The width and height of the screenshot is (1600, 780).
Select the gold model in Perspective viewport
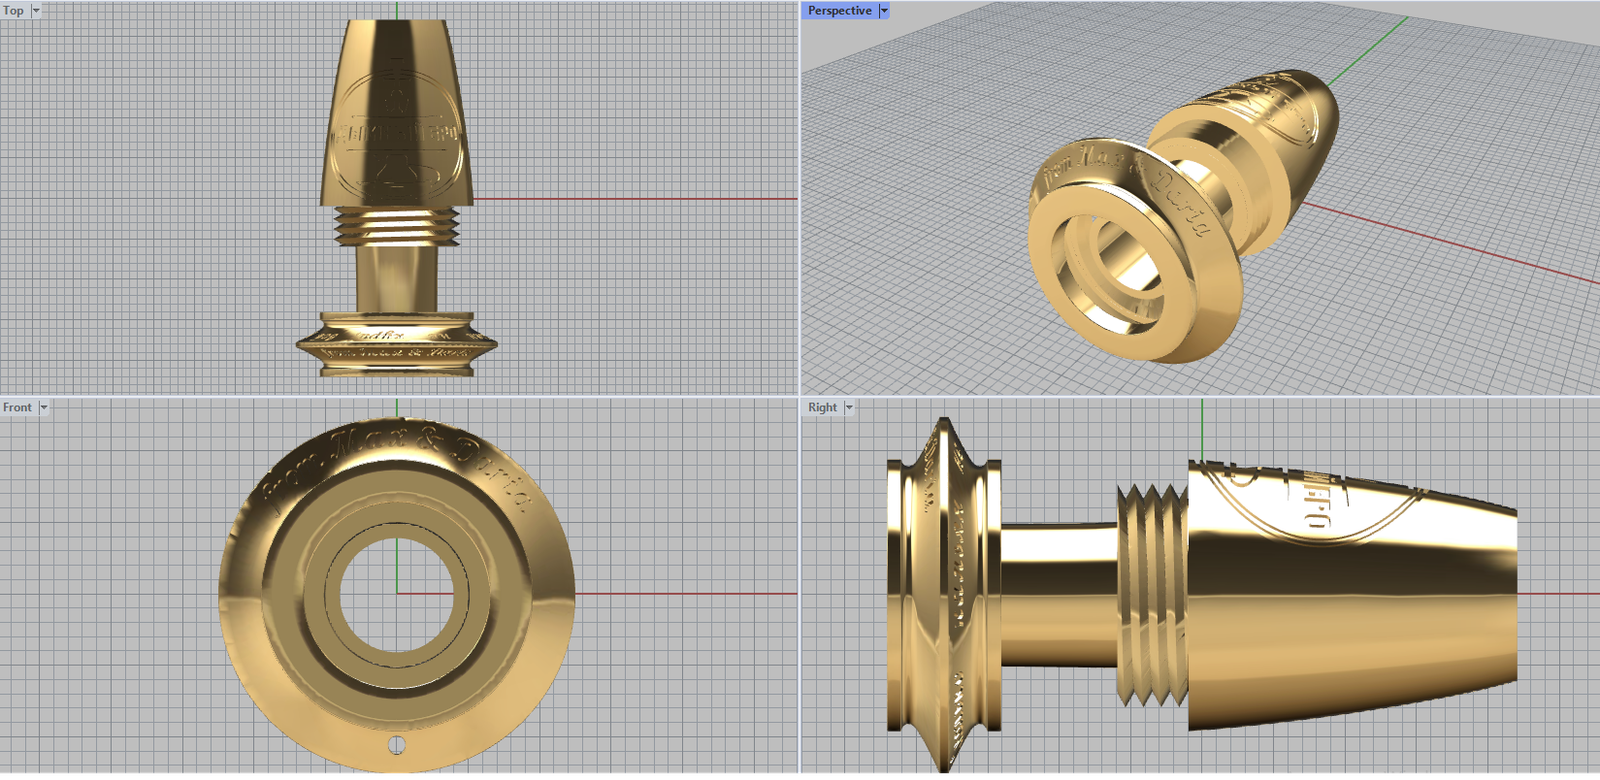click(1185, 215)
